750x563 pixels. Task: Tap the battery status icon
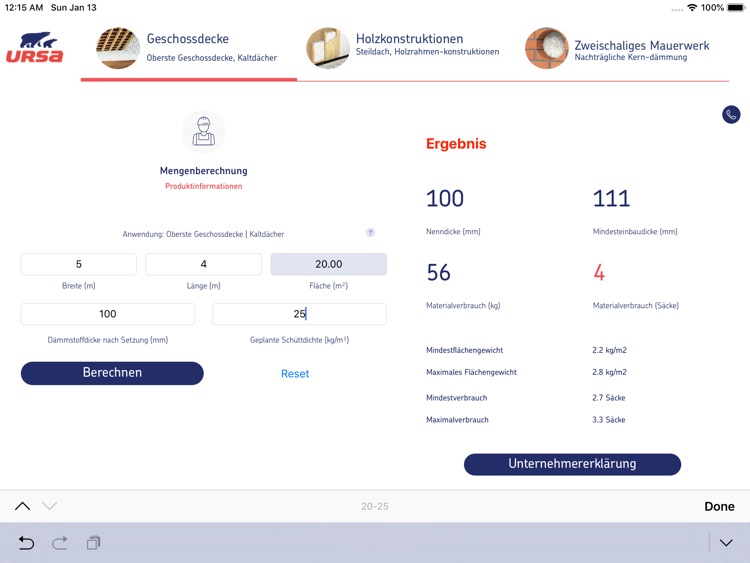tap(736, 8)
